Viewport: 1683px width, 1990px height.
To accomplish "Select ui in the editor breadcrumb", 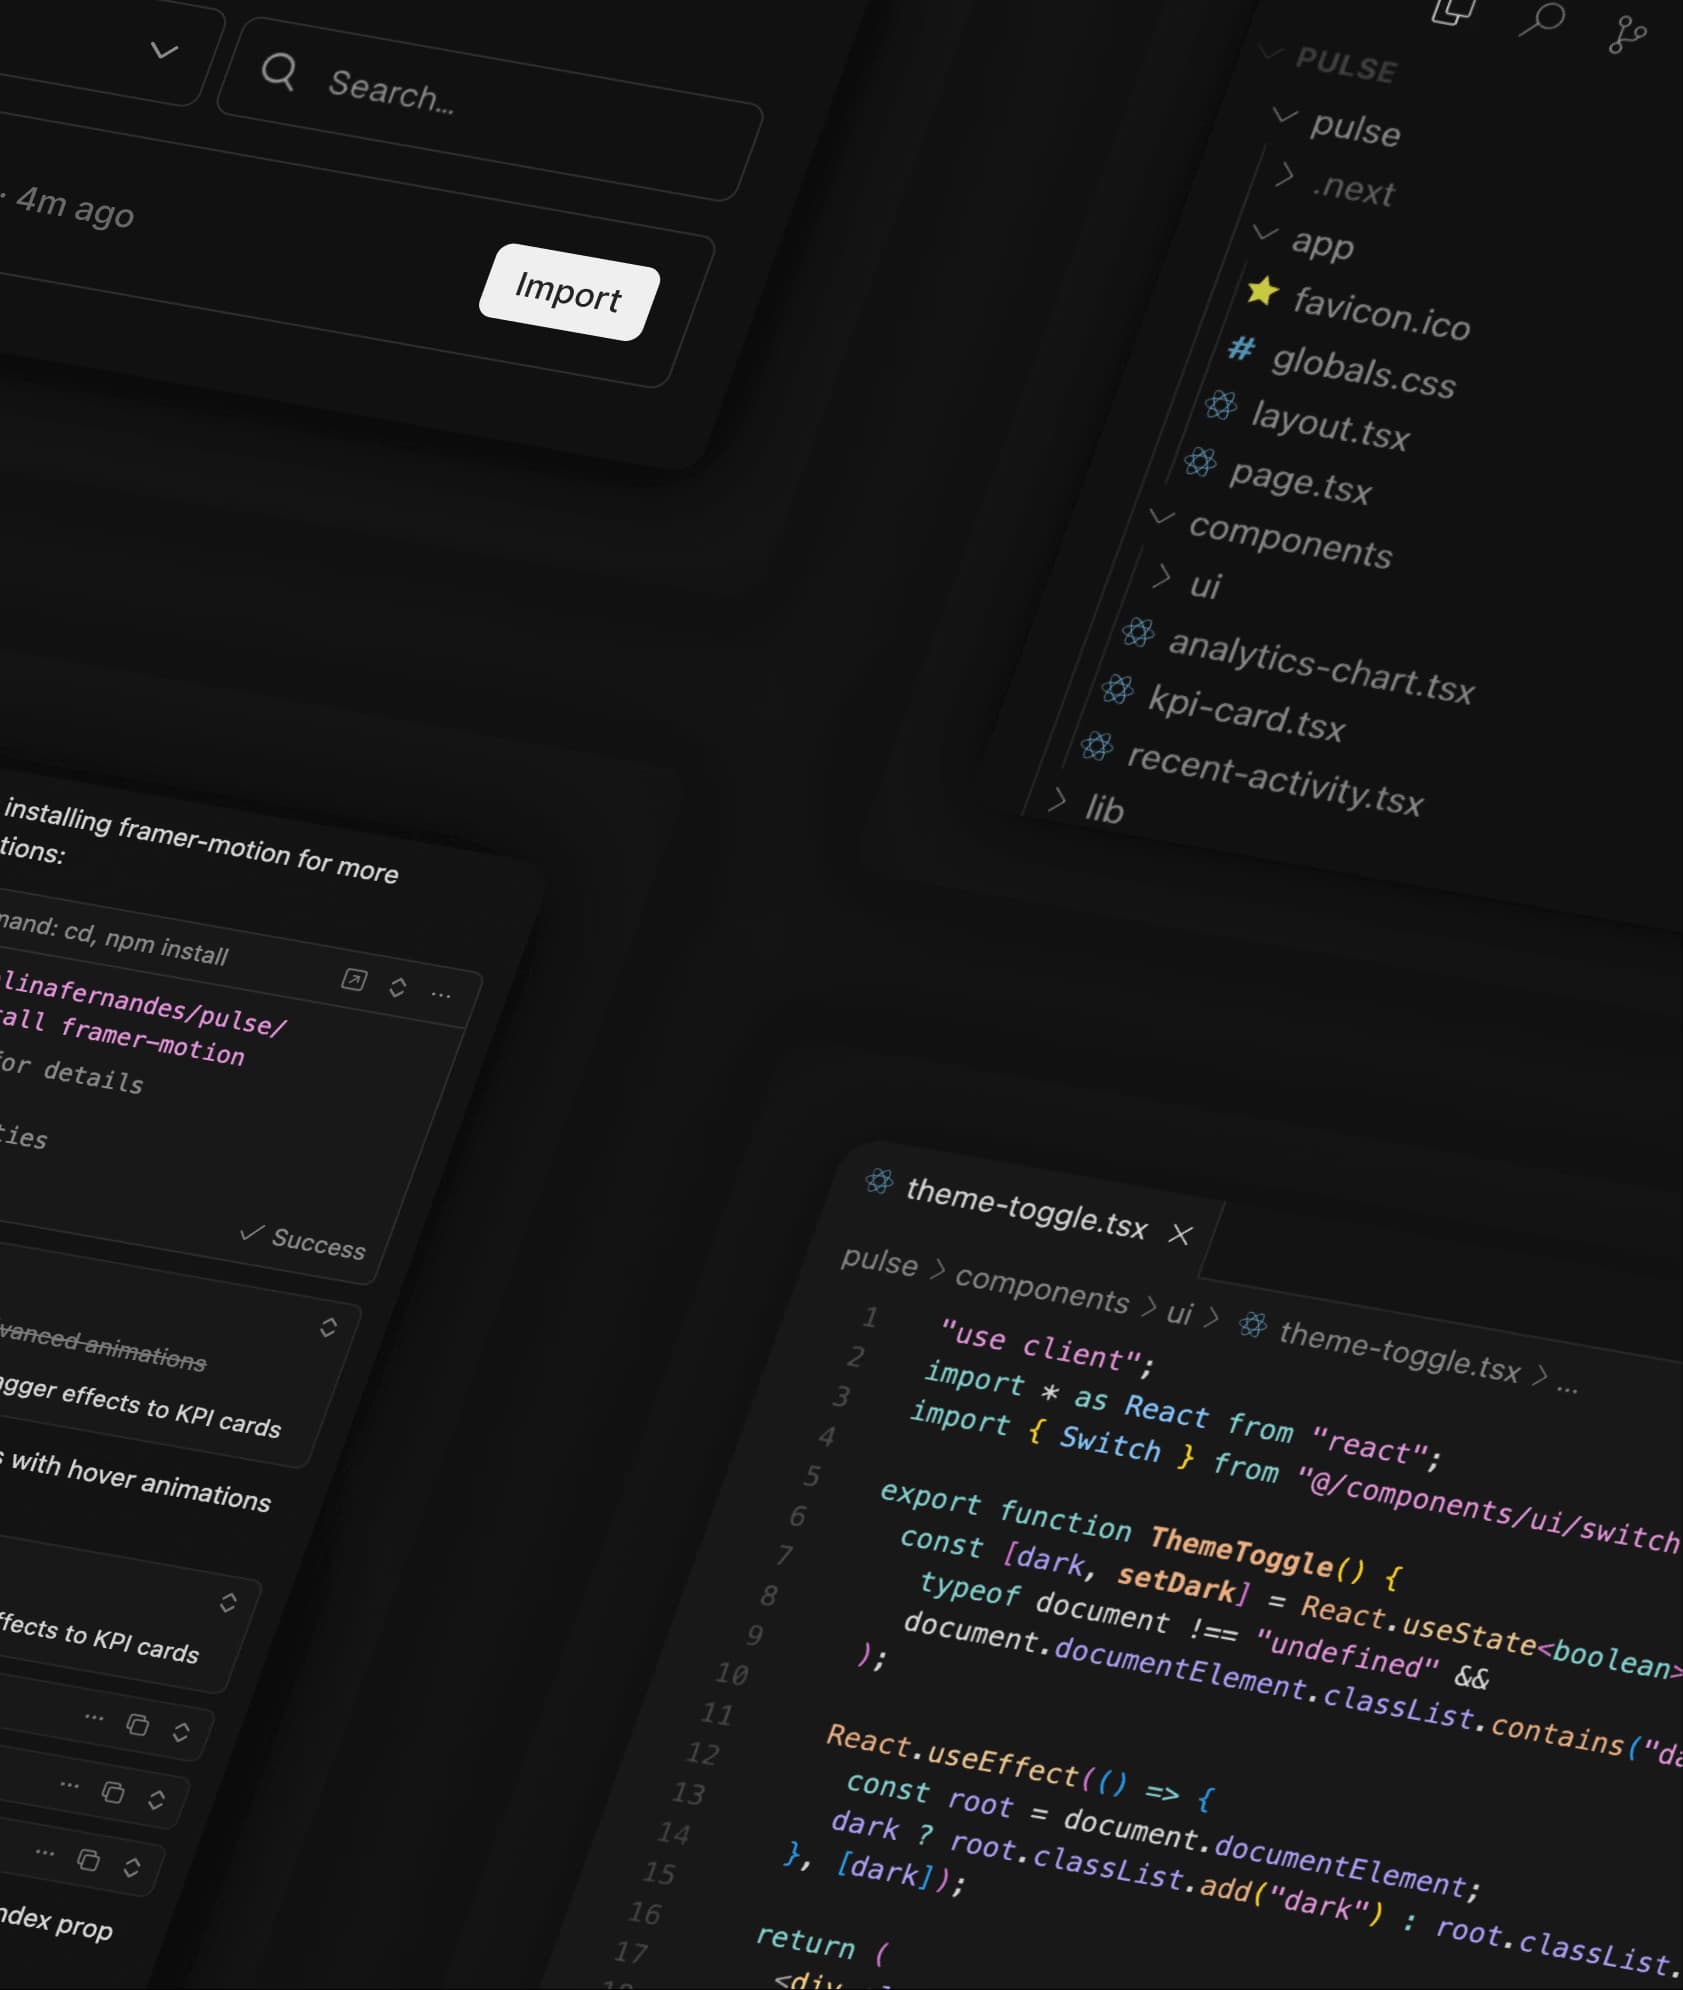I will 1180,1313.
